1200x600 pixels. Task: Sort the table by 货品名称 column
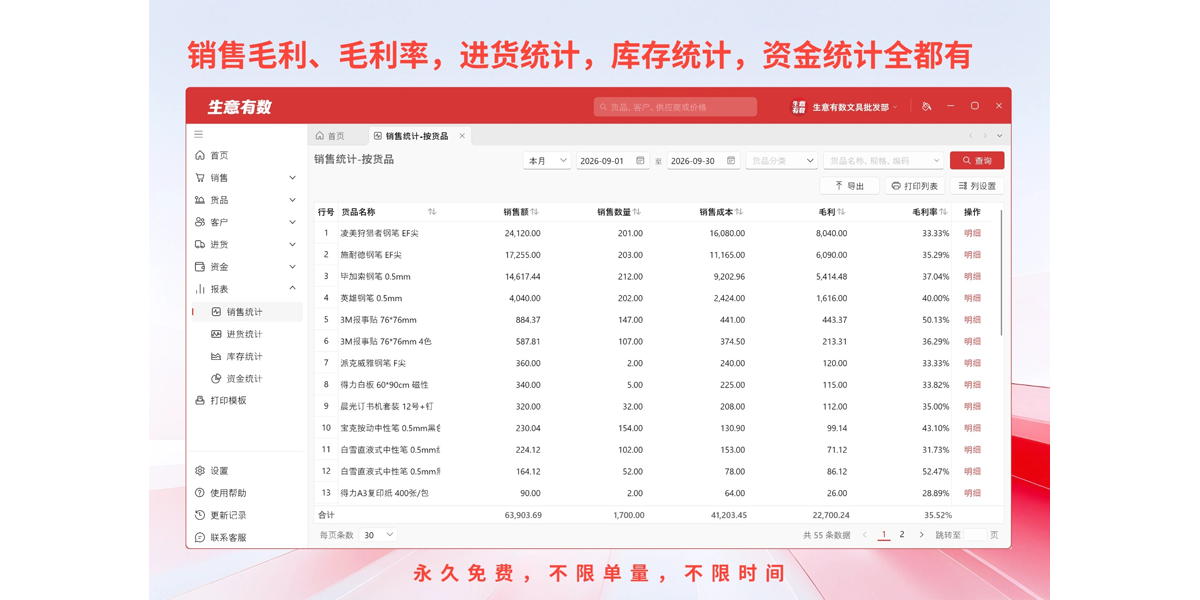coord(432,212)
